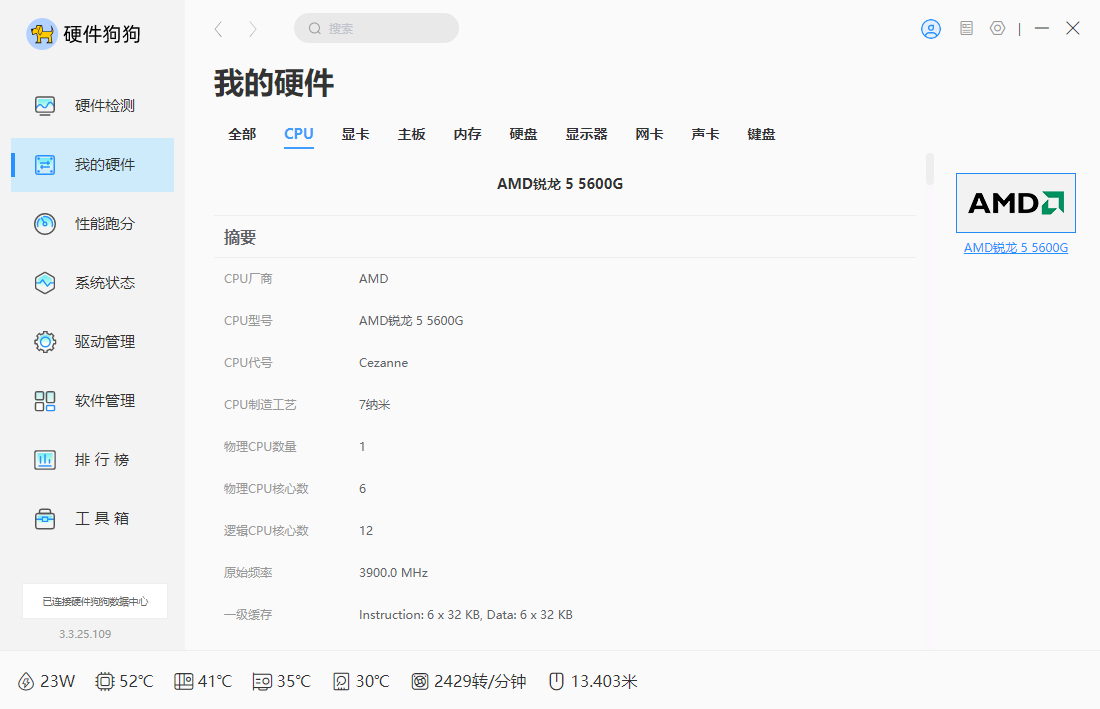Screen dimensions: 1100x709
Task: Click the centered AMD锐龙 5 5600G title
Action: (x=560, y=184)
